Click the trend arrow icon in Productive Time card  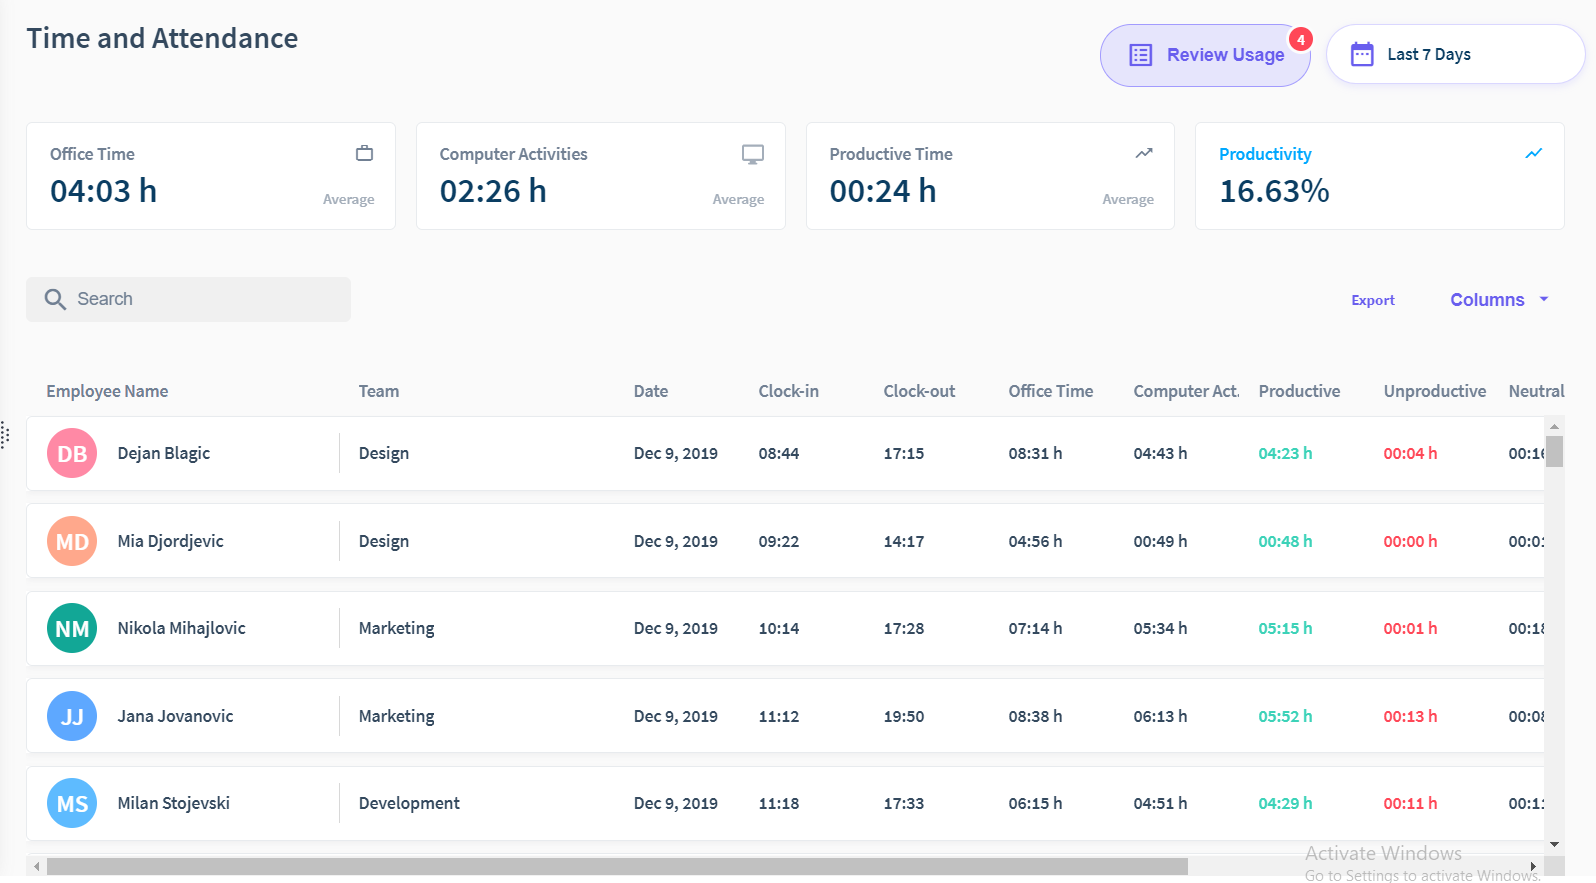tap(1143, 153)
